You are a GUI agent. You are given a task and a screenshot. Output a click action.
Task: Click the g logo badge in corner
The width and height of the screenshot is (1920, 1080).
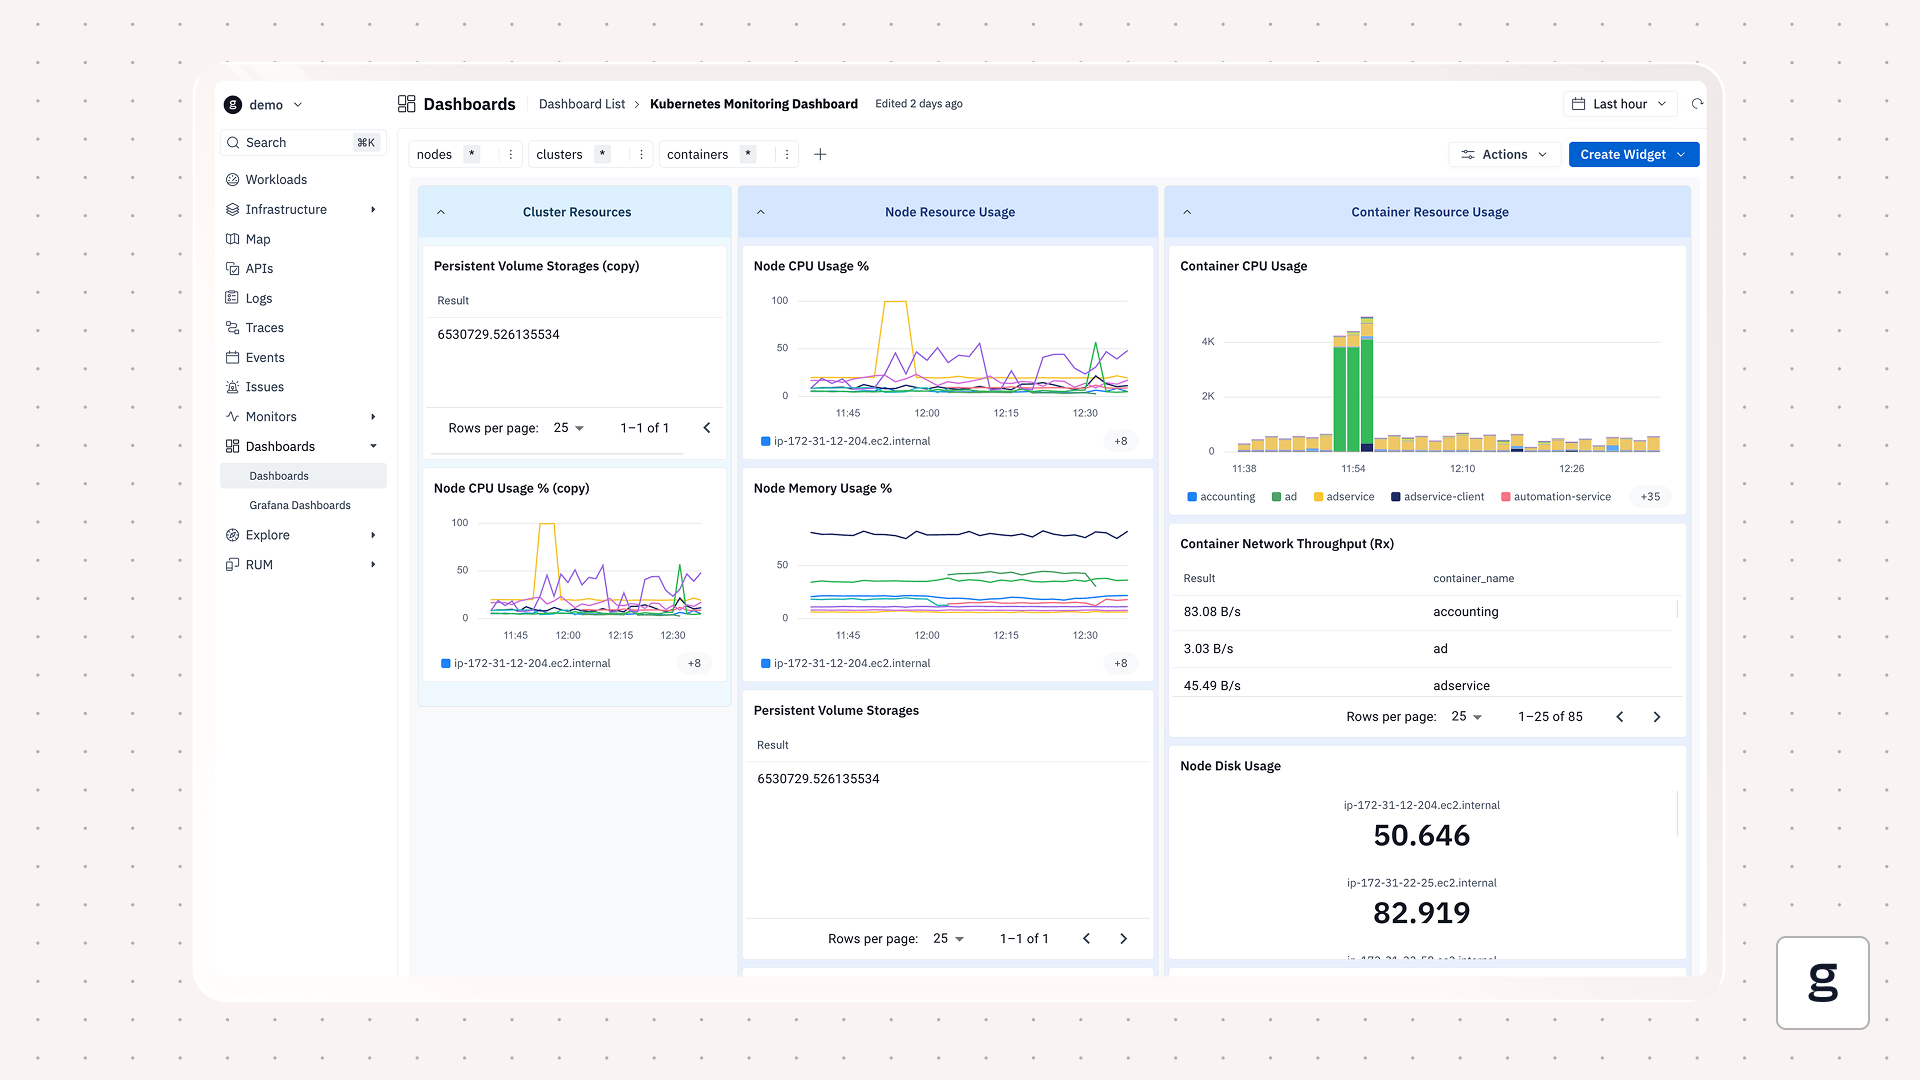pos(1822,982)
